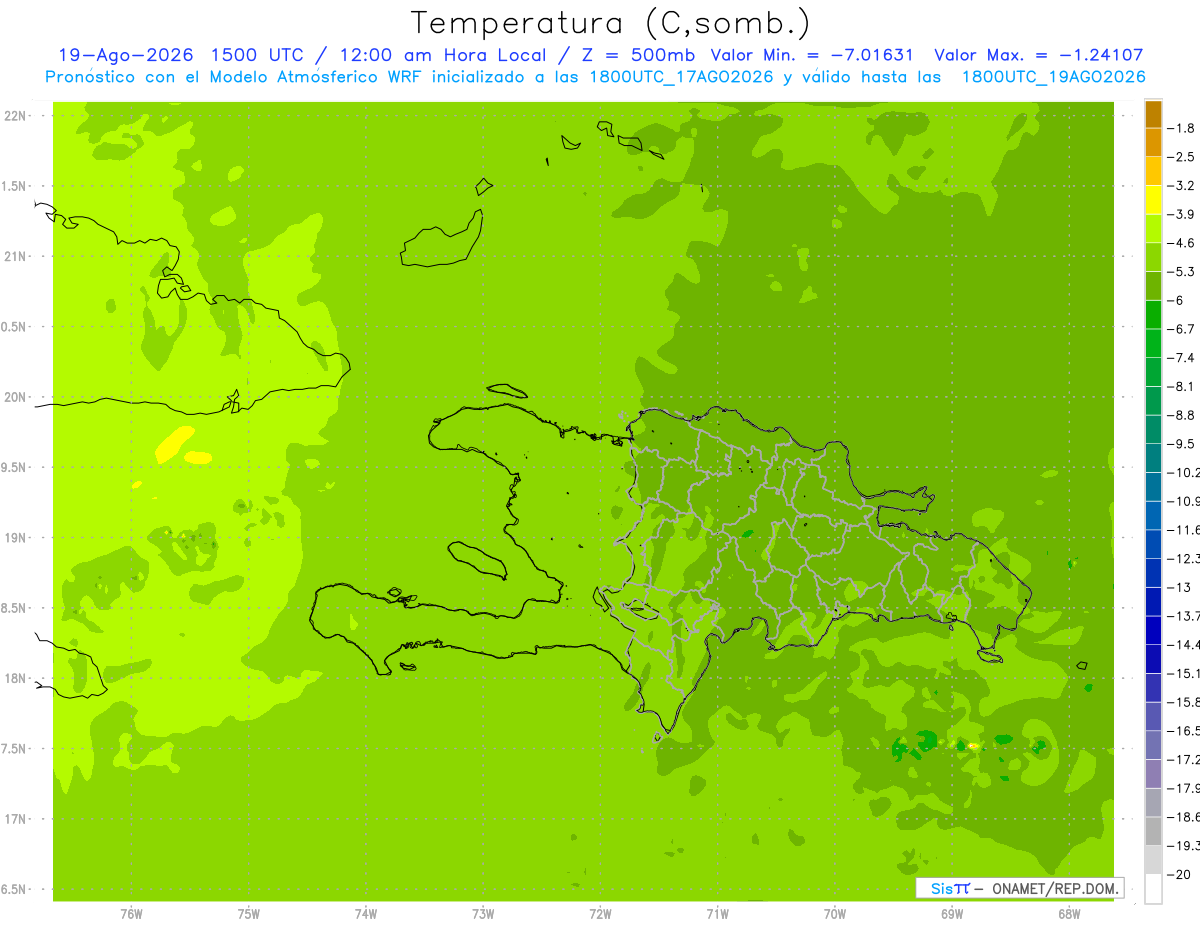Click the 18N latitude axis label
The width and height of the screenshot is (1200, 927).
(16, 678)
